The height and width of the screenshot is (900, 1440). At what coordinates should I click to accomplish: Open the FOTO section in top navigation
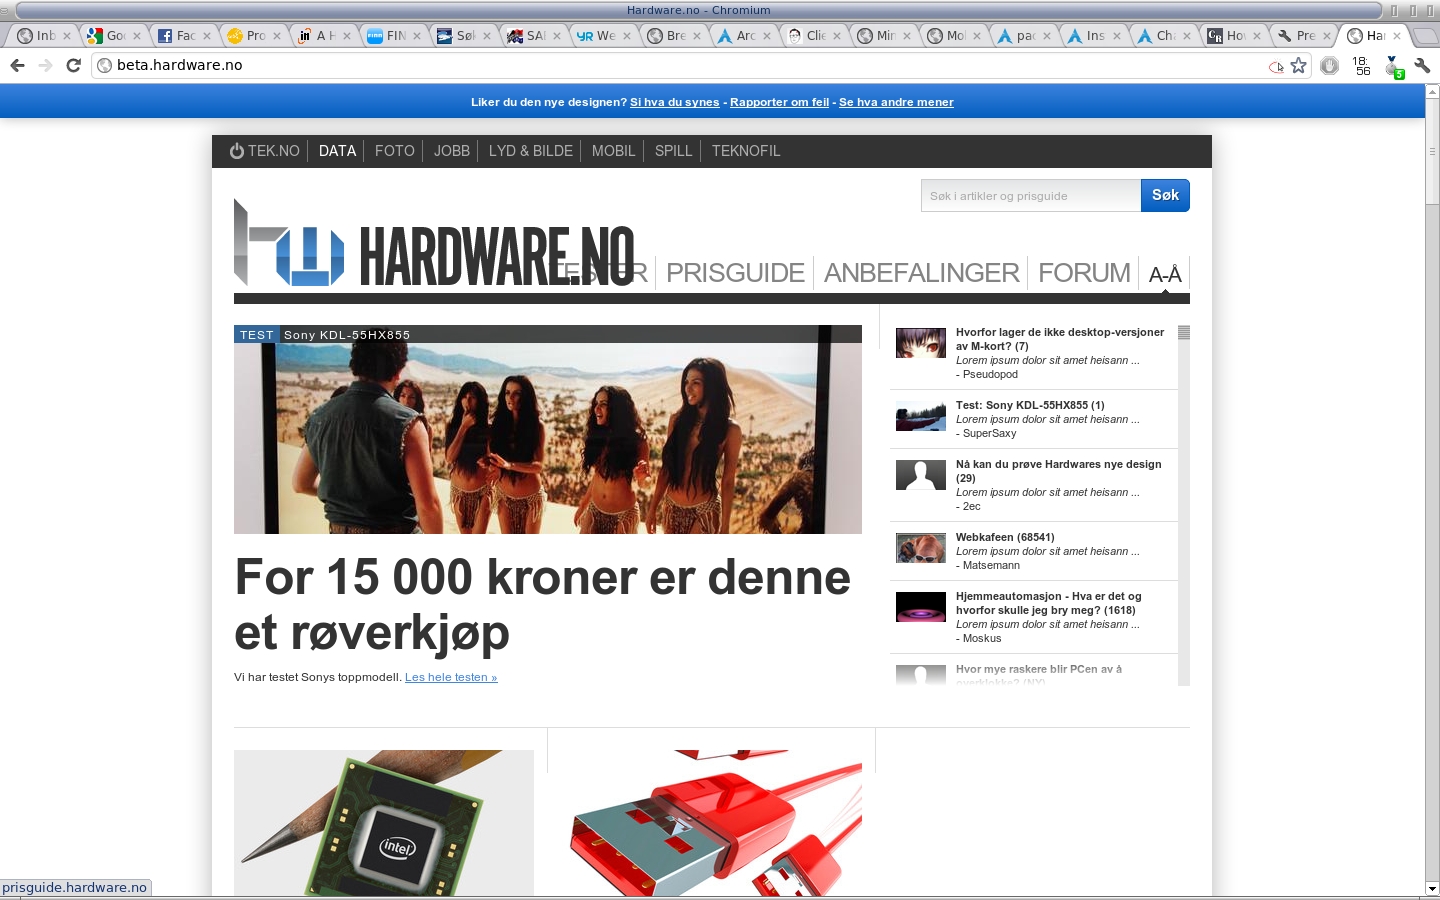point(395,151)
